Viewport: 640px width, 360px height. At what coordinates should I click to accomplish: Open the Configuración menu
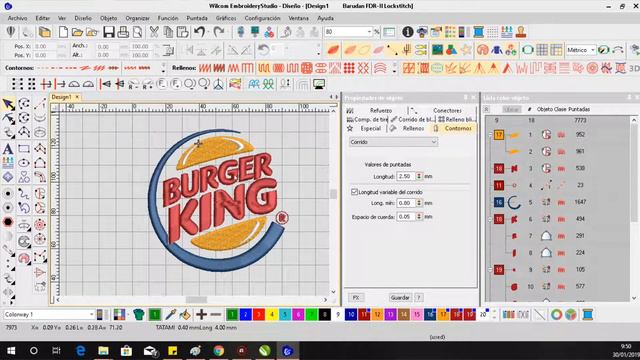[262, 18]
